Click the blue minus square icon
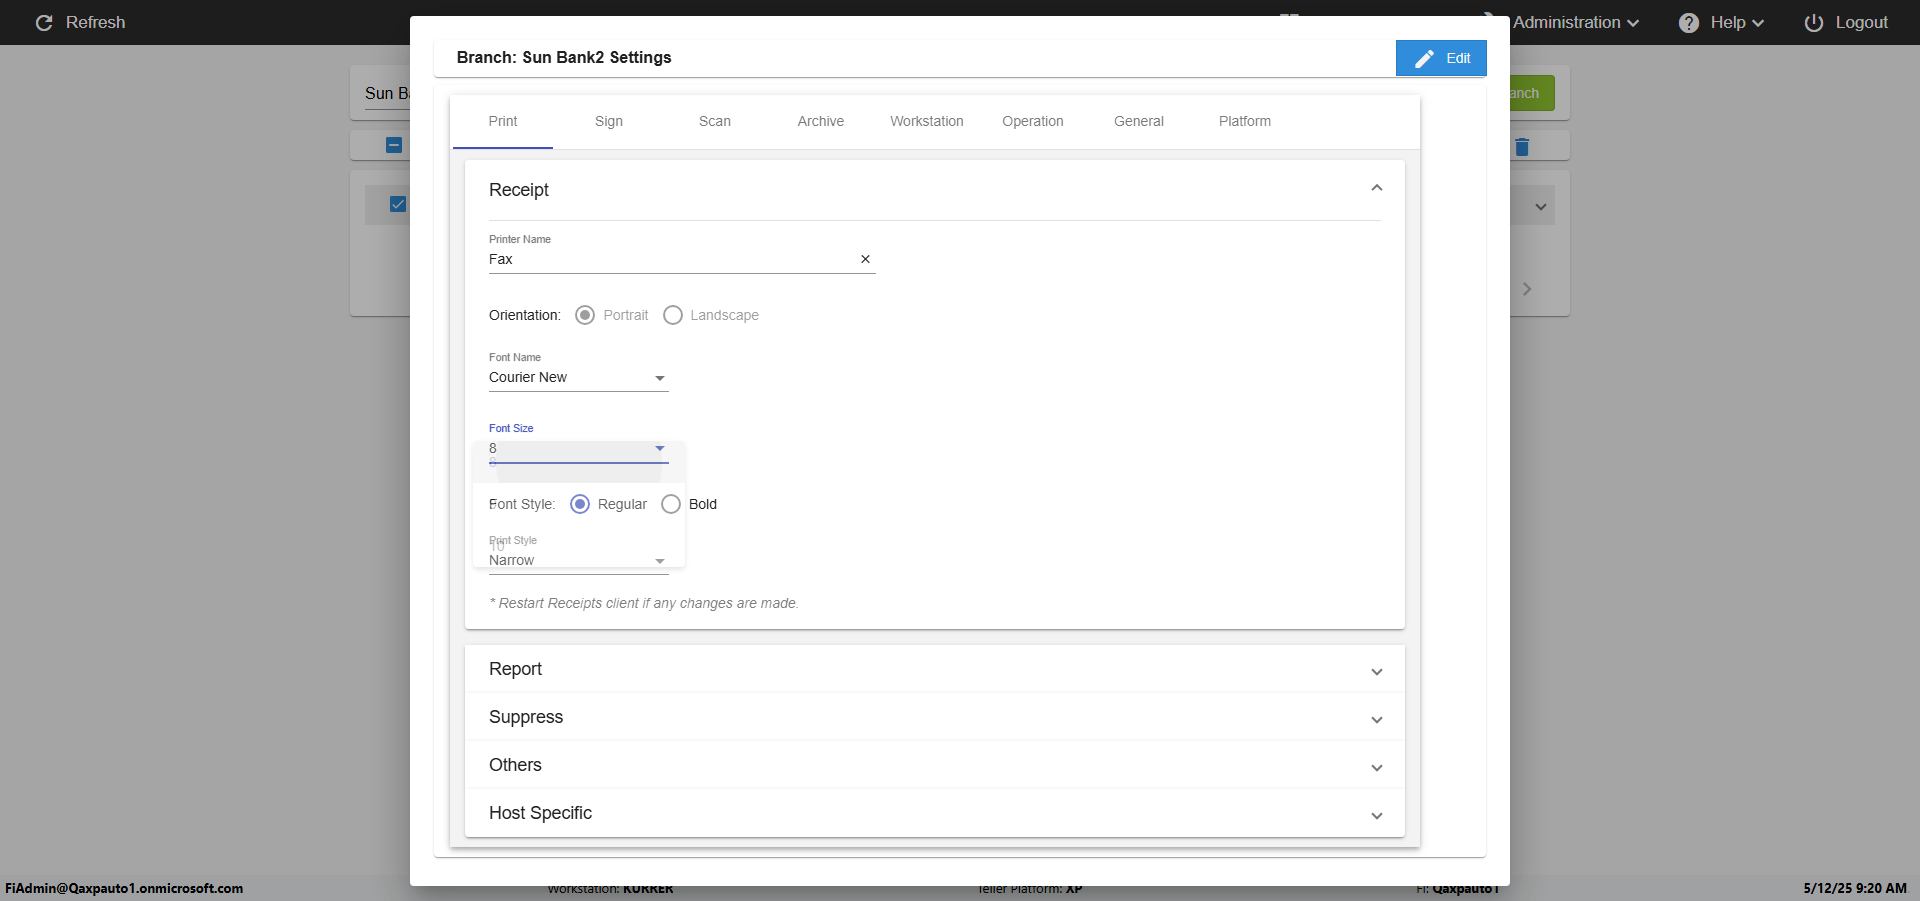 [394, 145]
